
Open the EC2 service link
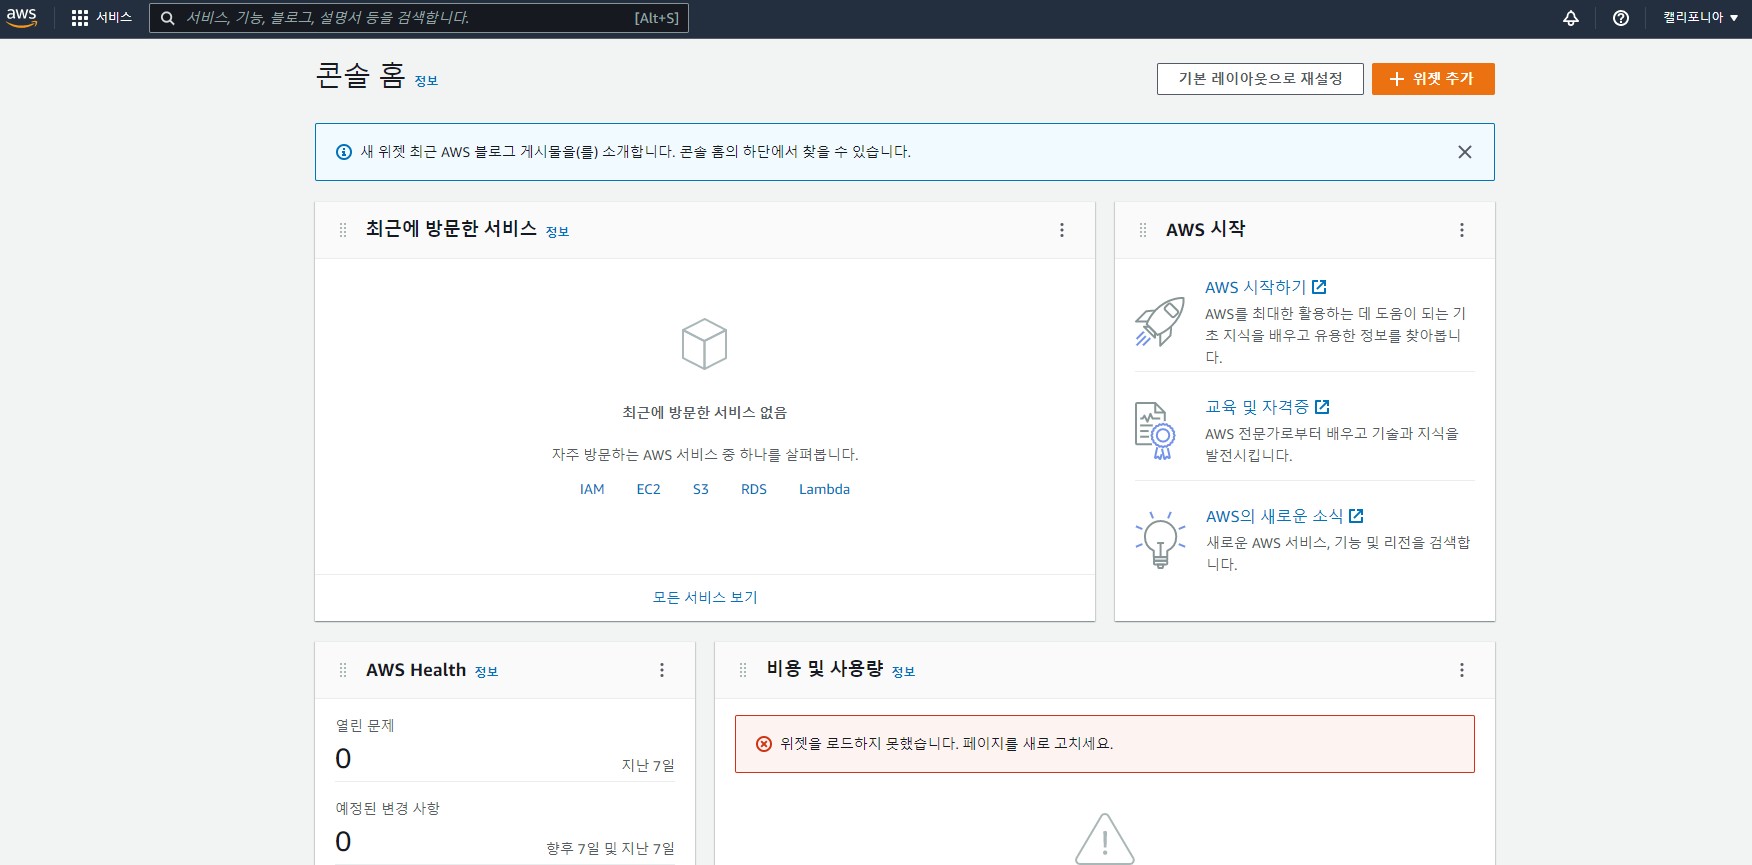649,489
